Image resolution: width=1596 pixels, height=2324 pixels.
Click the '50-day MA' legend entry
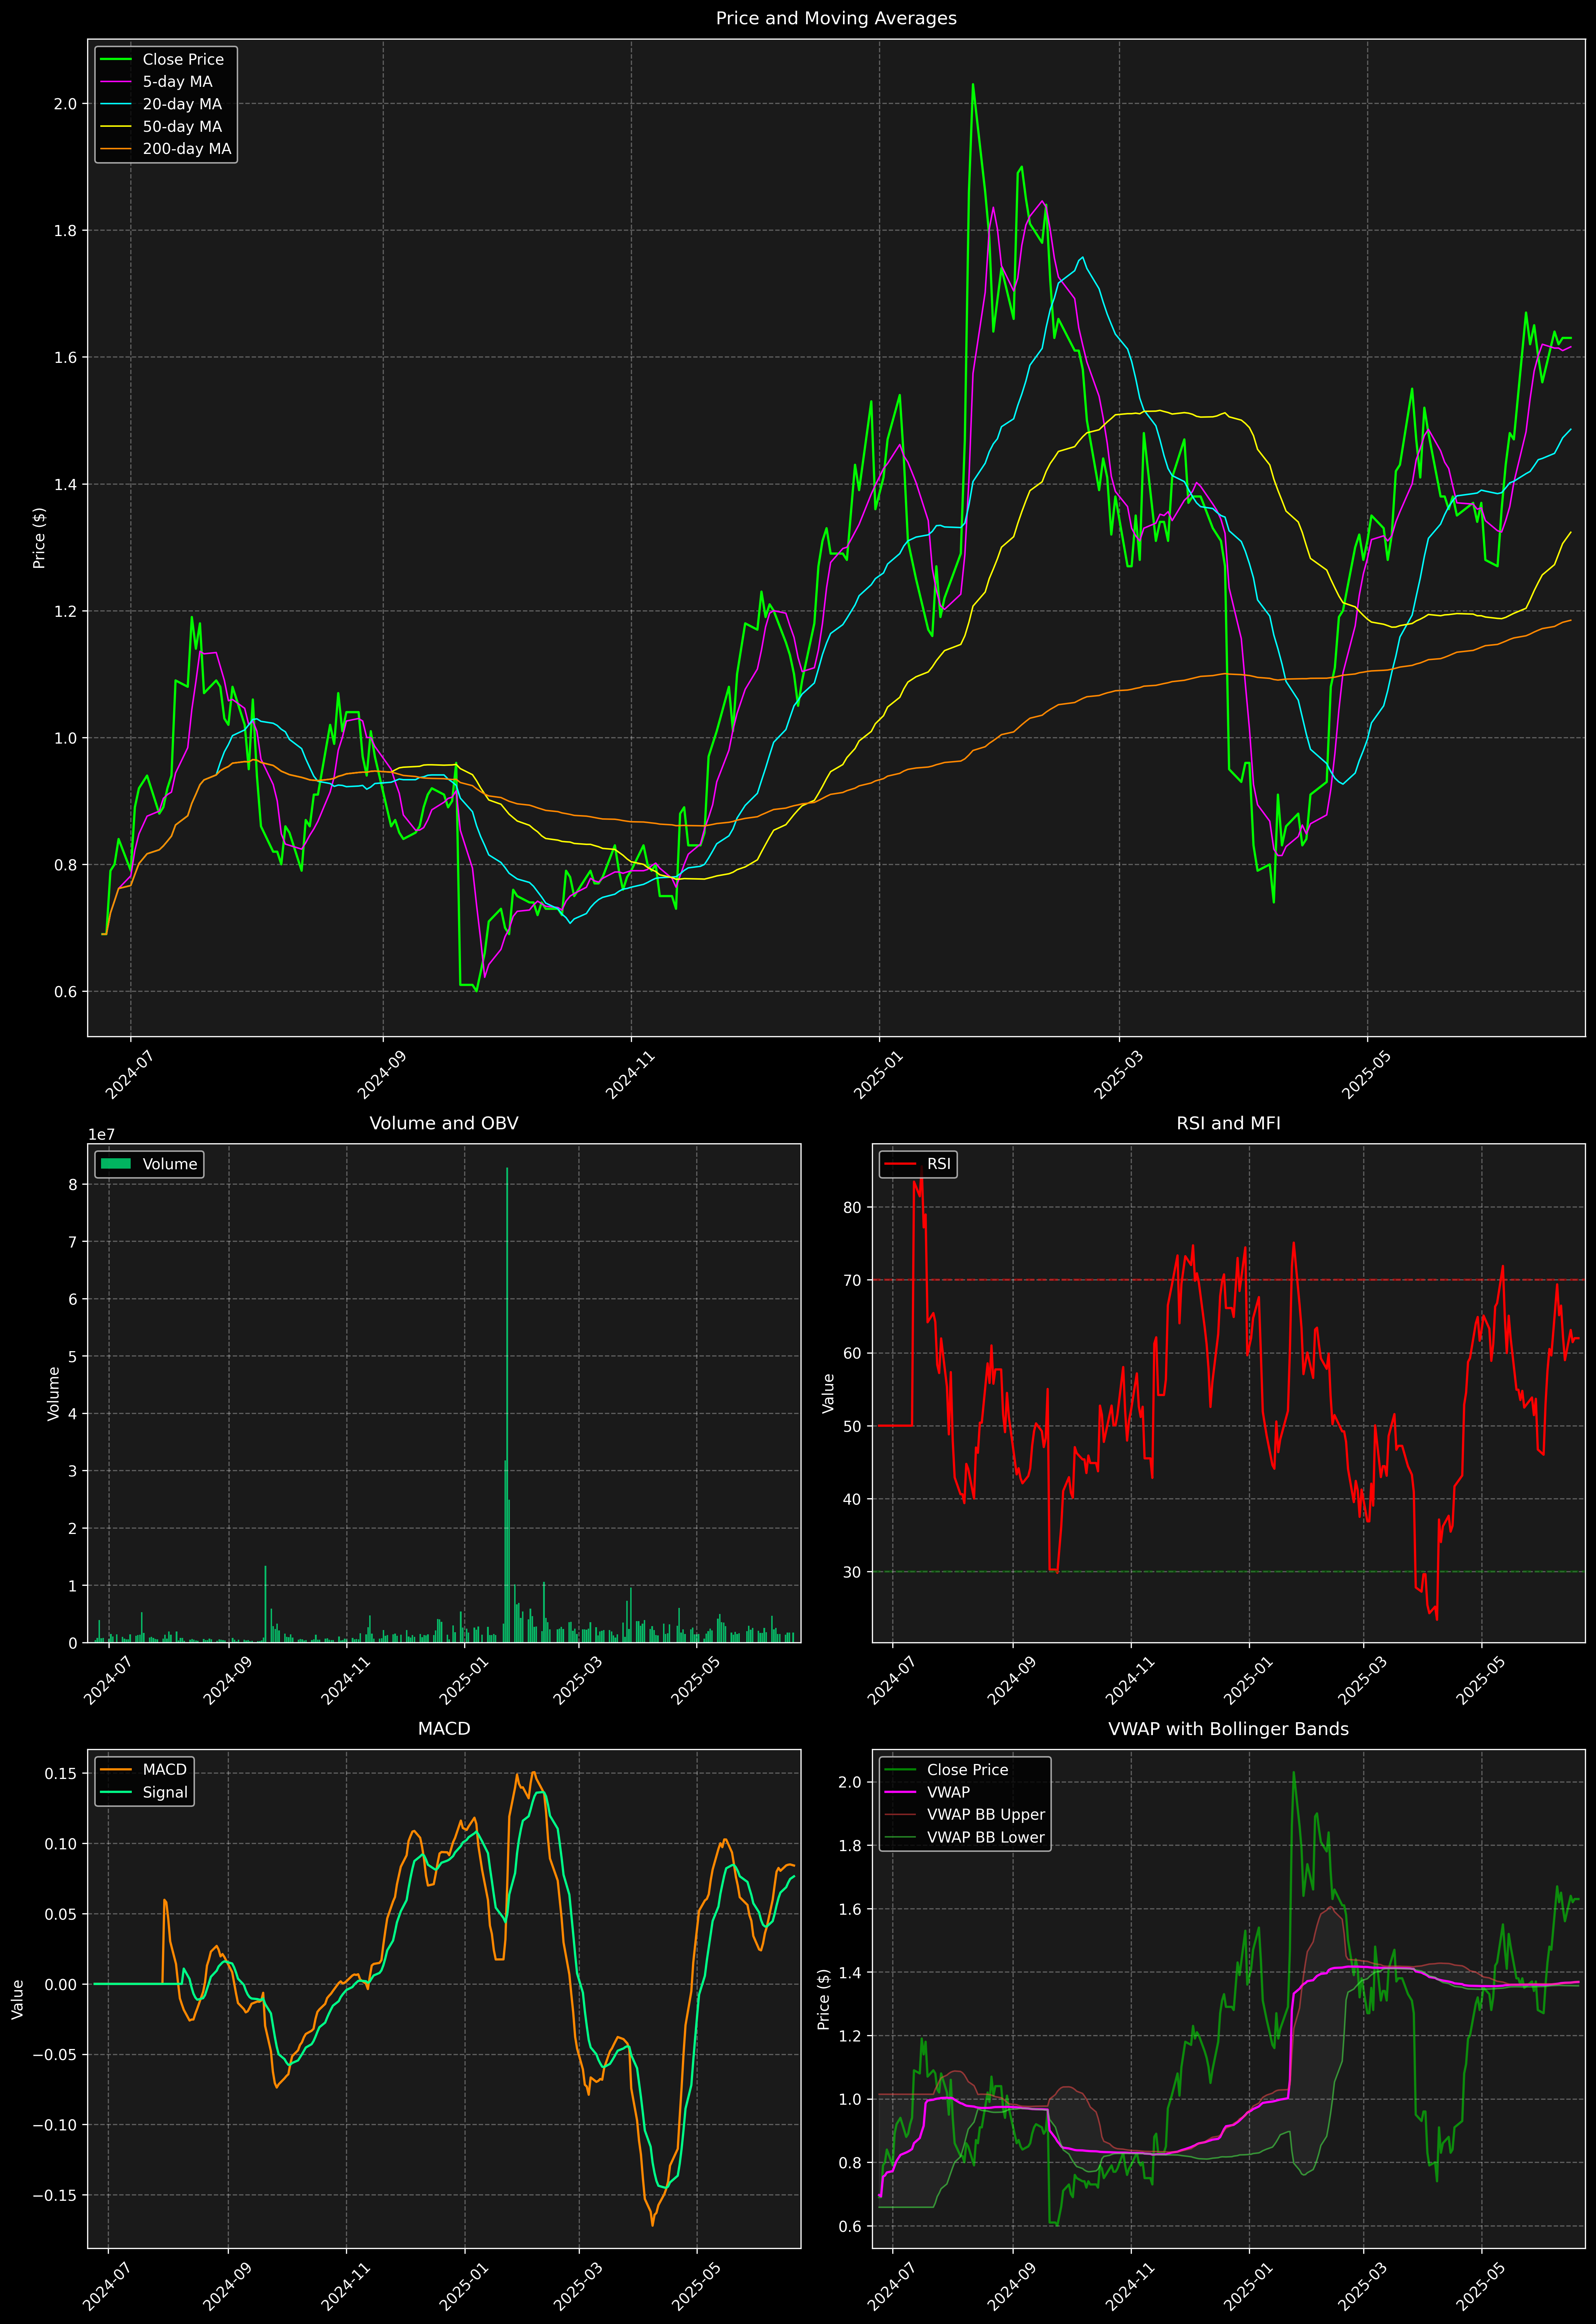[182, 127]
